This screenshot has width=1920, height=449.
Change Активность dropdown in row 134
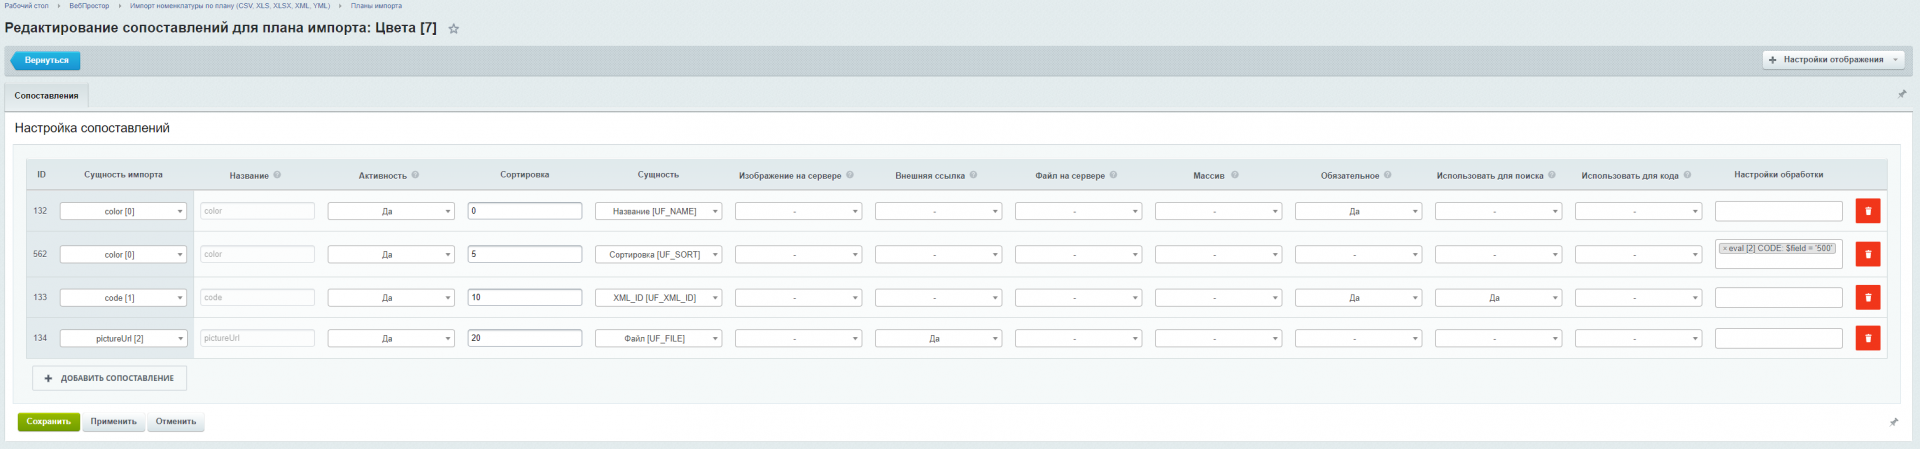391,338
